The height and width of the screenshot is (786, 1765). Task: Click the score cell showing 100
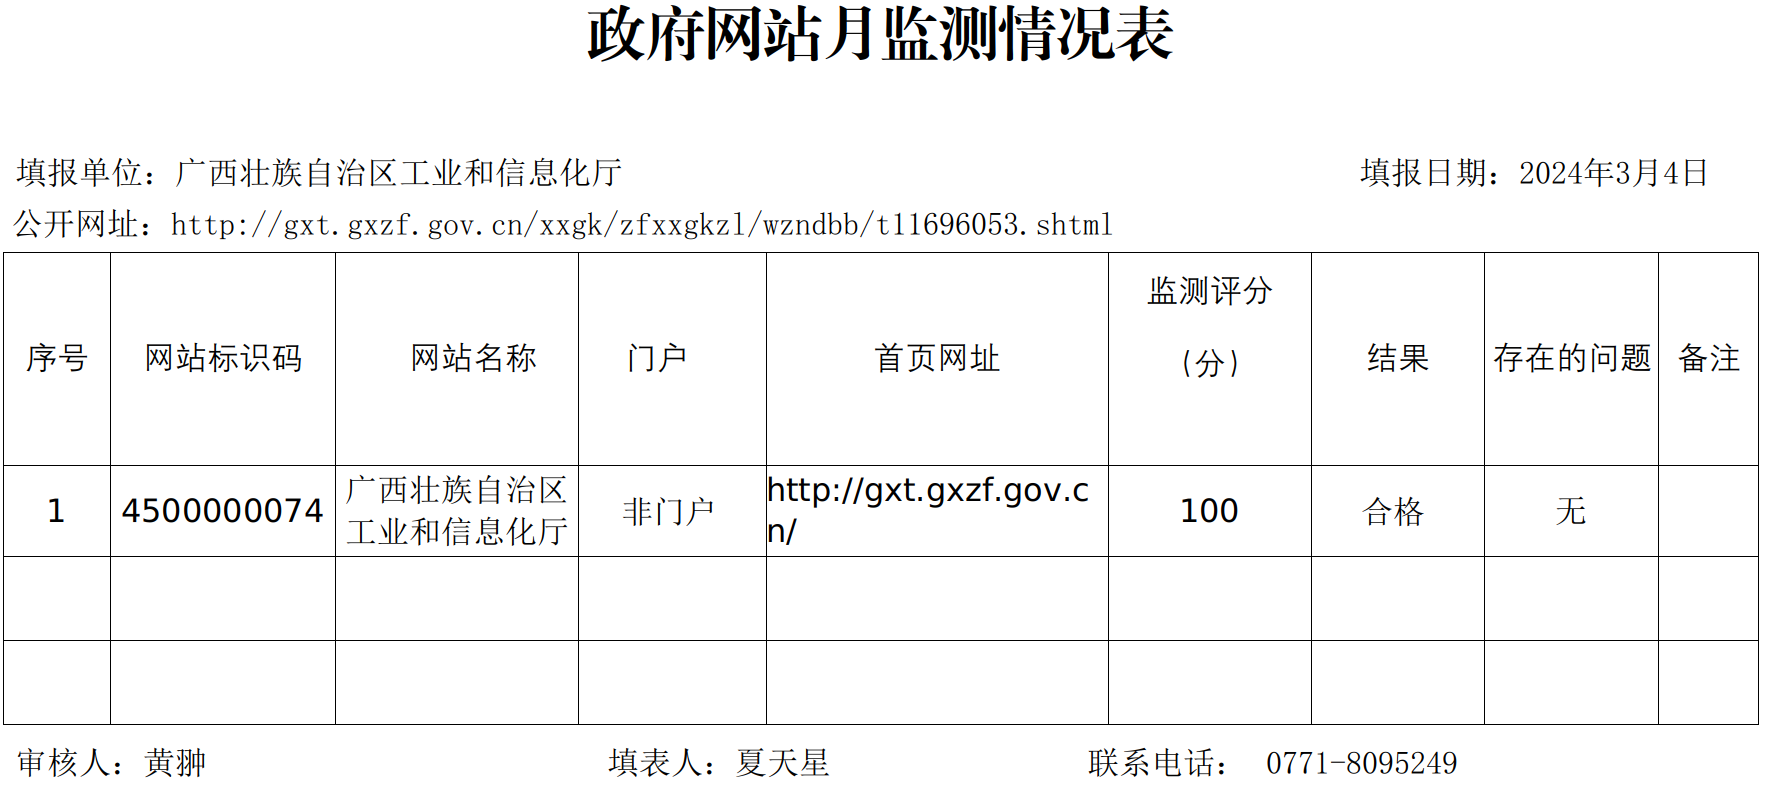click(1209, 511)
